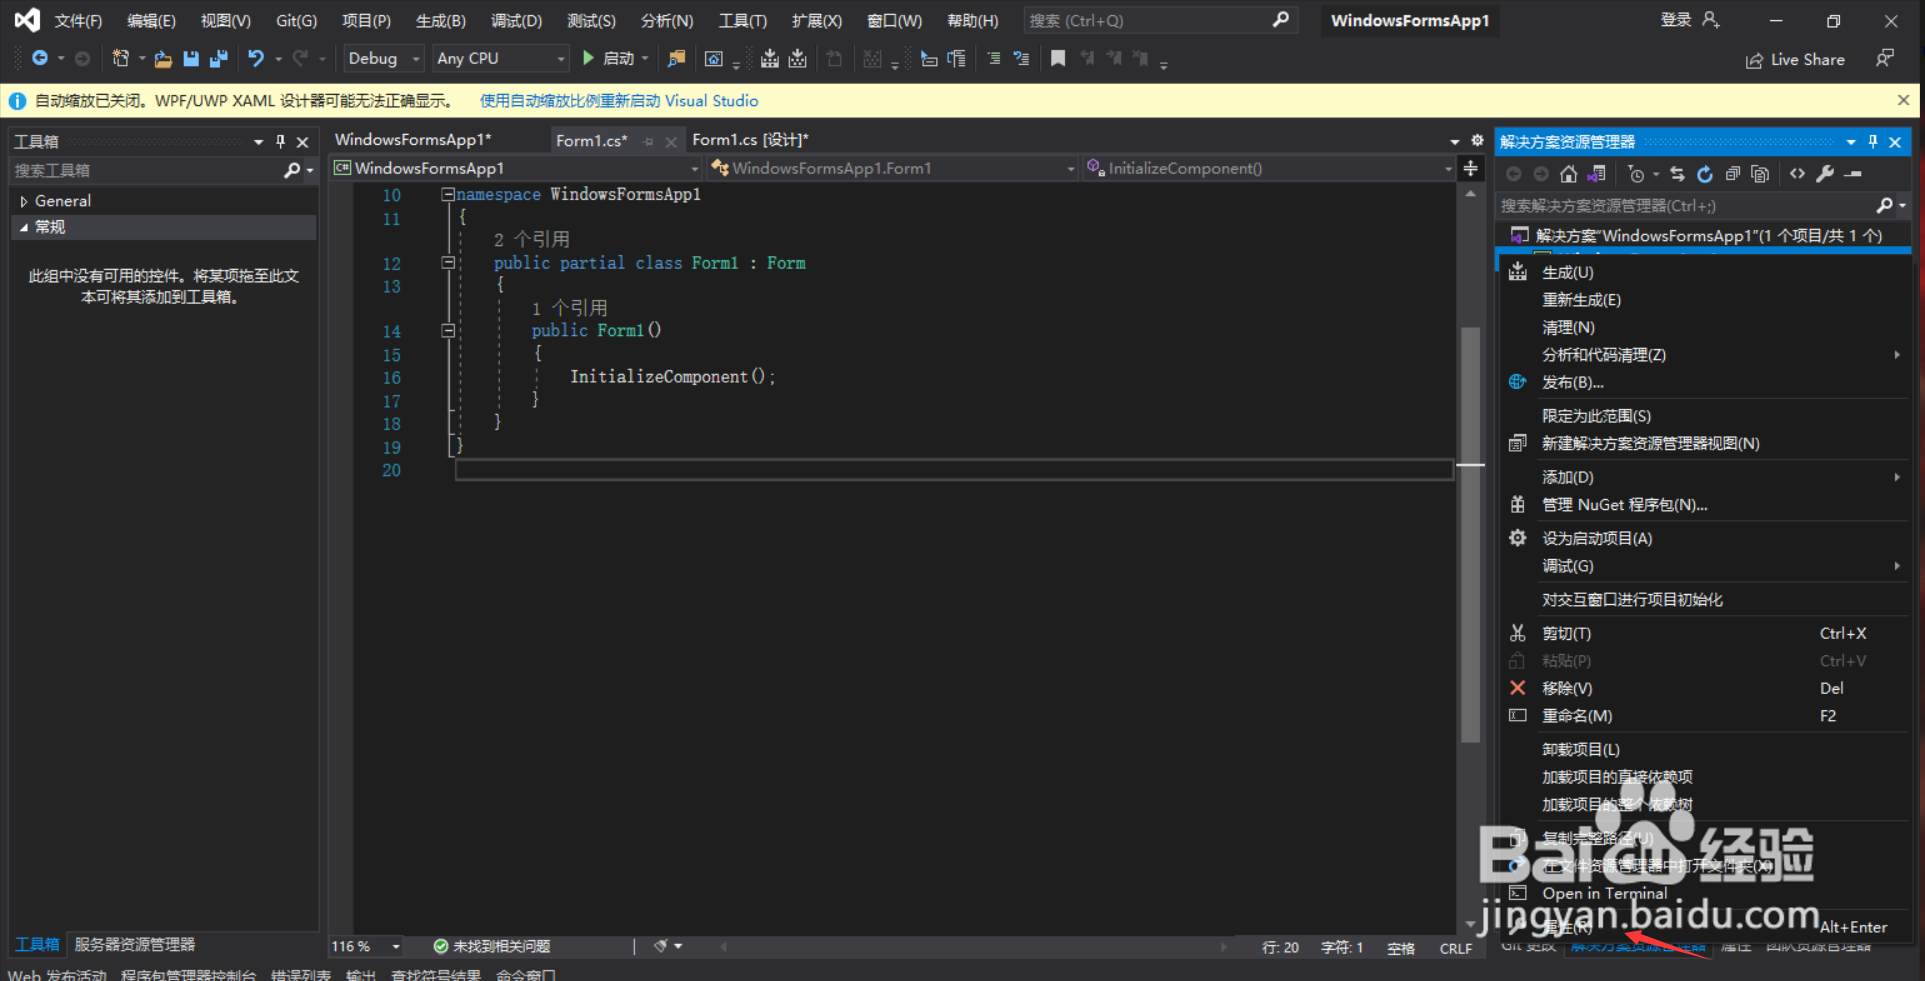Open the Any CPU platform dropdown
This screenshot has height=981, width=1925.
pyautogui.click(x=500, y=59)
